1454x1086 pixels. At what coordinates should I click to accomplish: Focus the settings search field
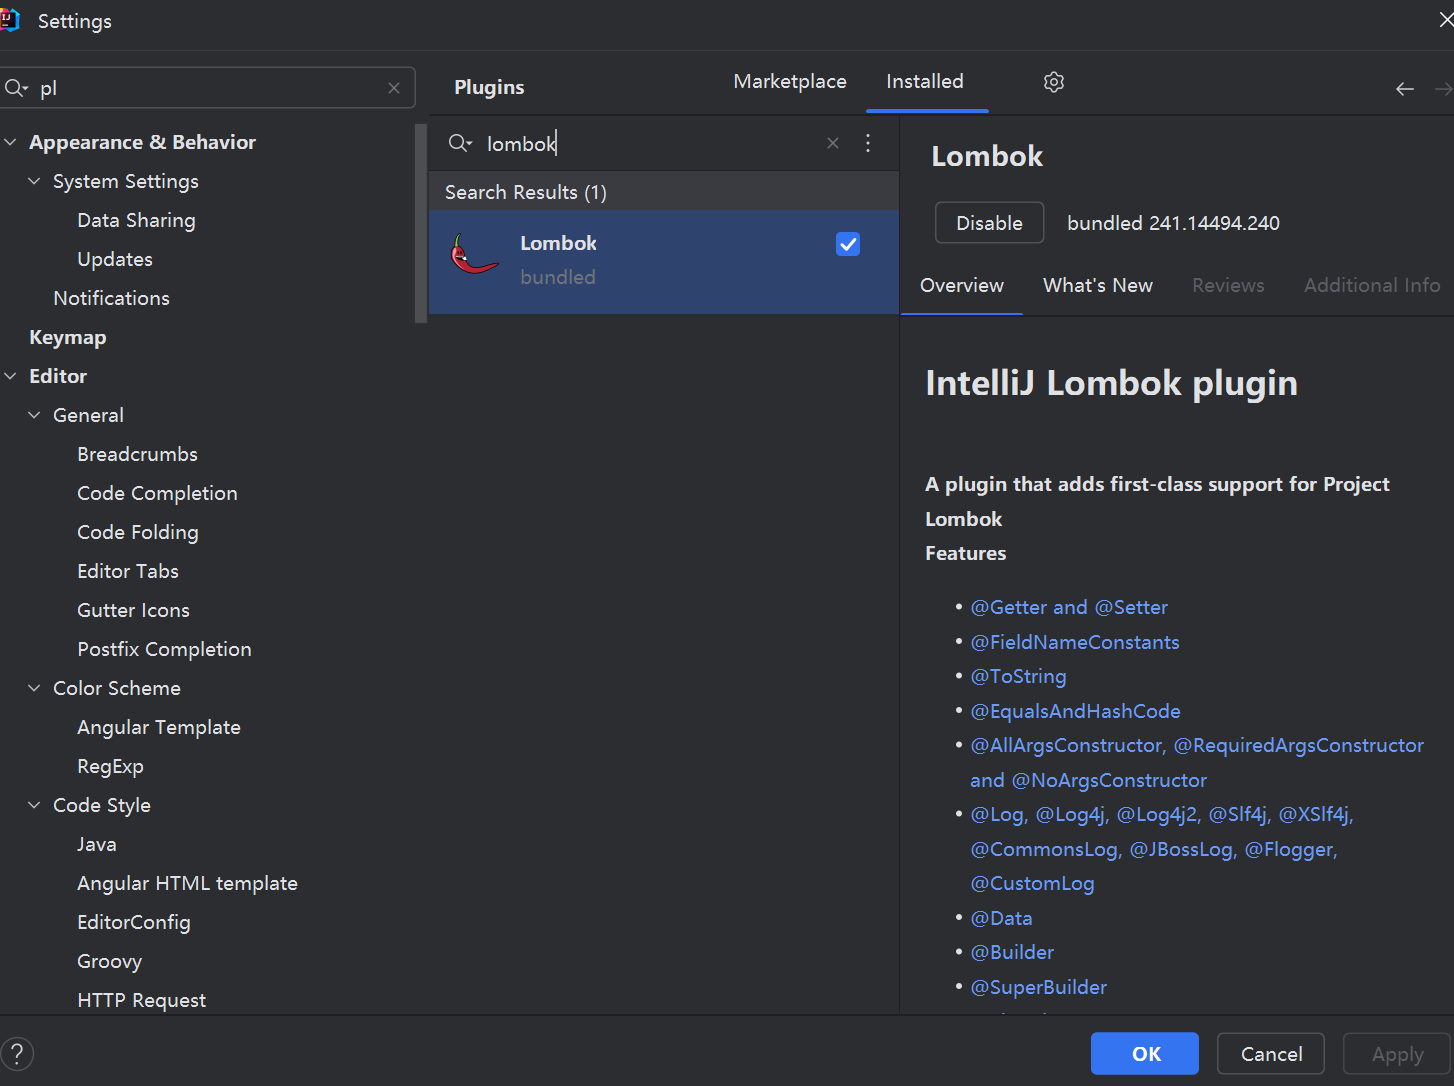point(208,88)
